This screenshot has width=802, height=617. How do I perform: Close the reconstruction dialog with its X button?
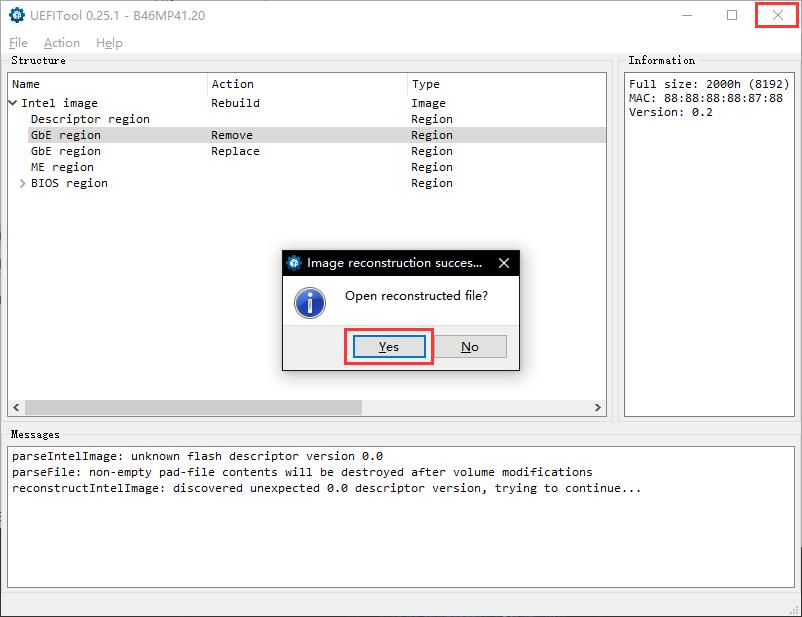point(506,262)
